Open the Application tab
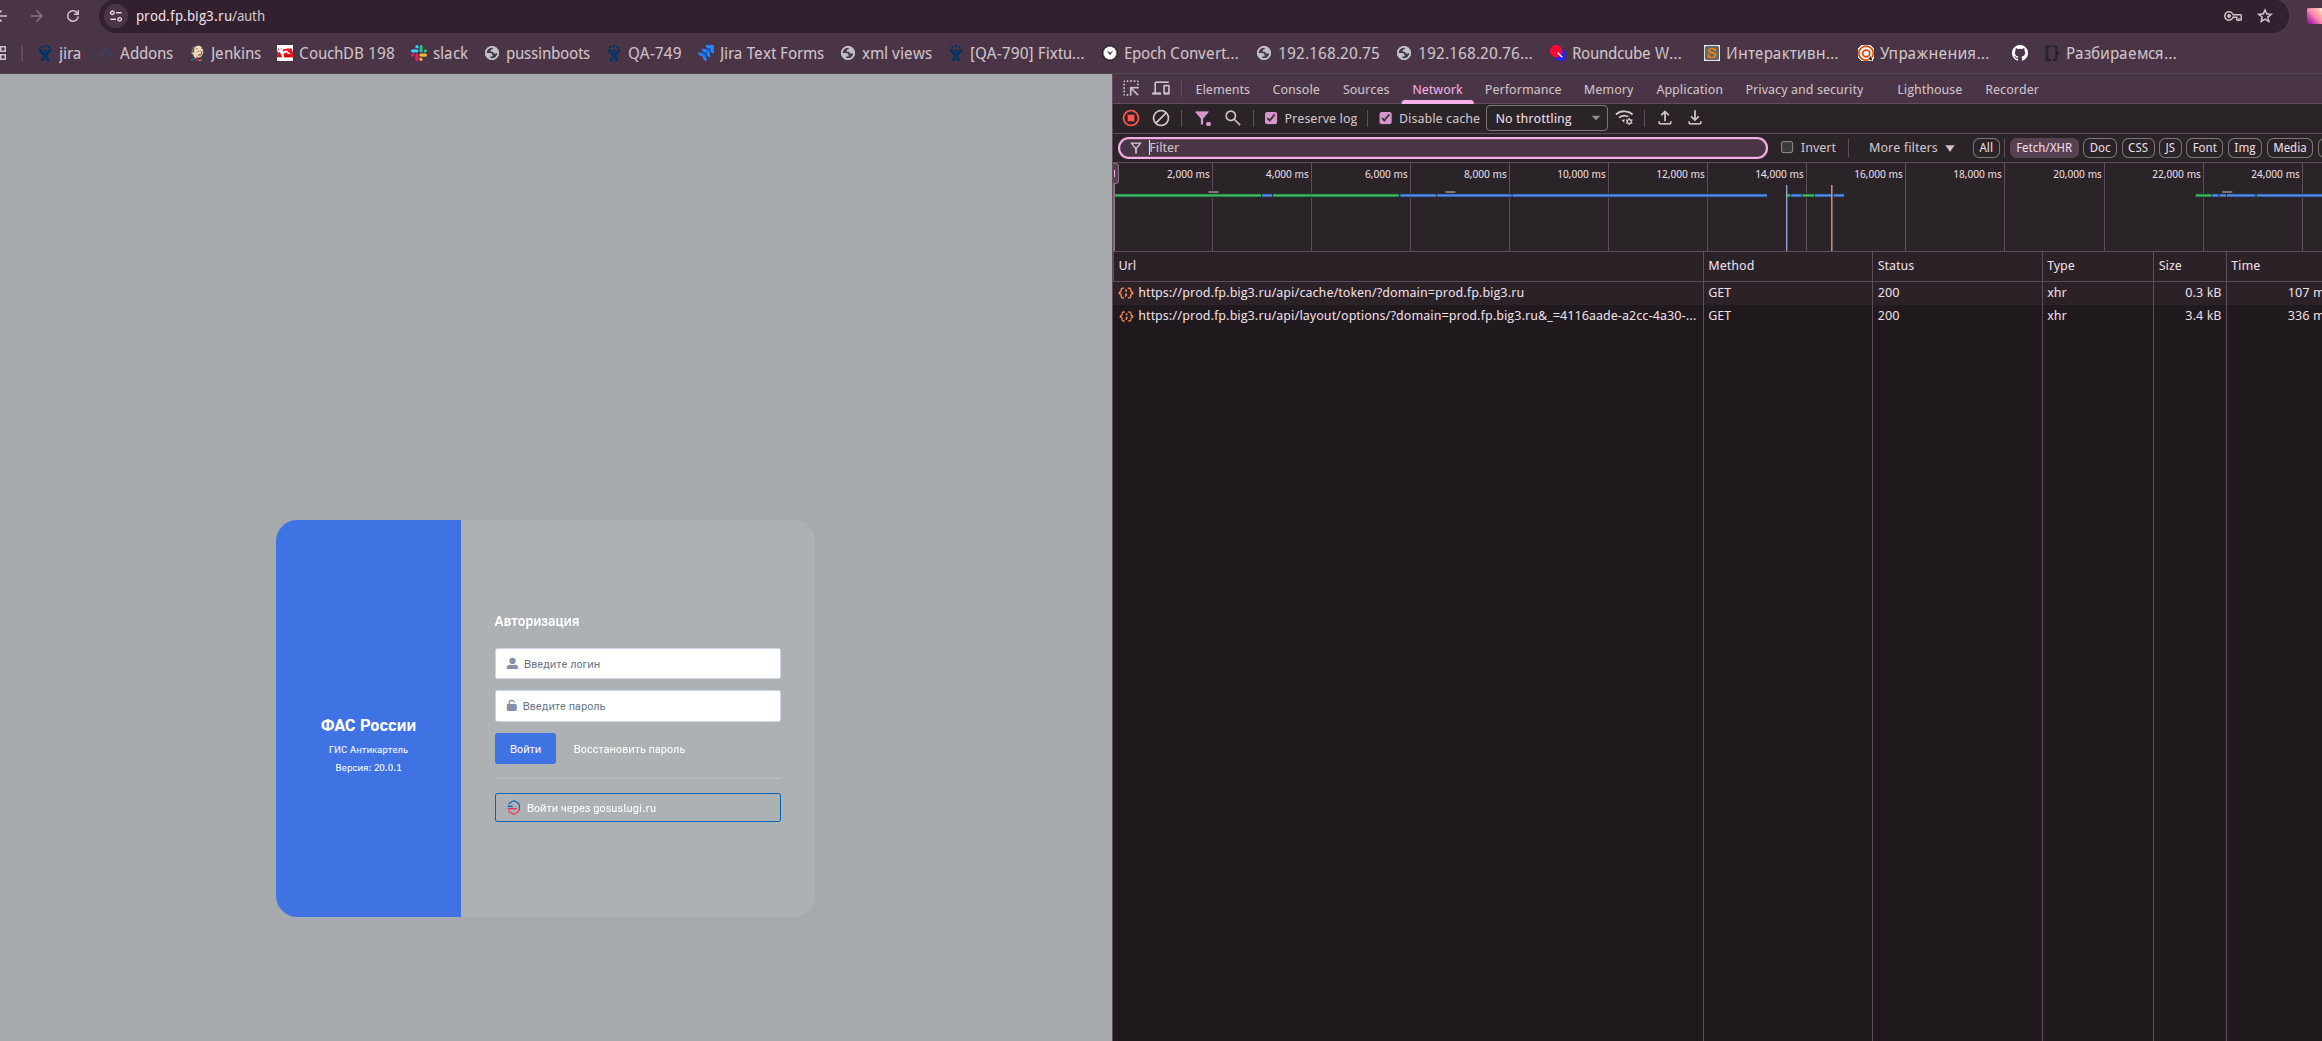2322x1041 pixels. [1689, 89]
